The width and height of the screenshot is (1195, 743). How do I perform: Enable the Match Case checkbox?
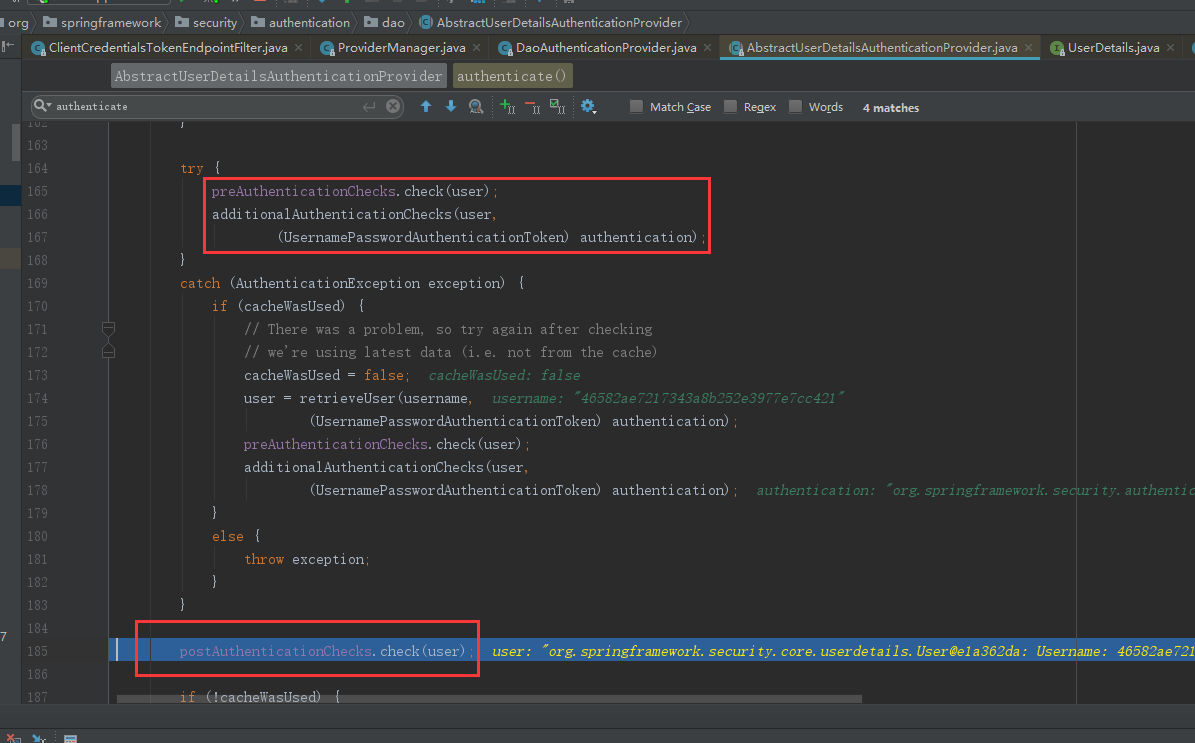(x=637, y=107)
